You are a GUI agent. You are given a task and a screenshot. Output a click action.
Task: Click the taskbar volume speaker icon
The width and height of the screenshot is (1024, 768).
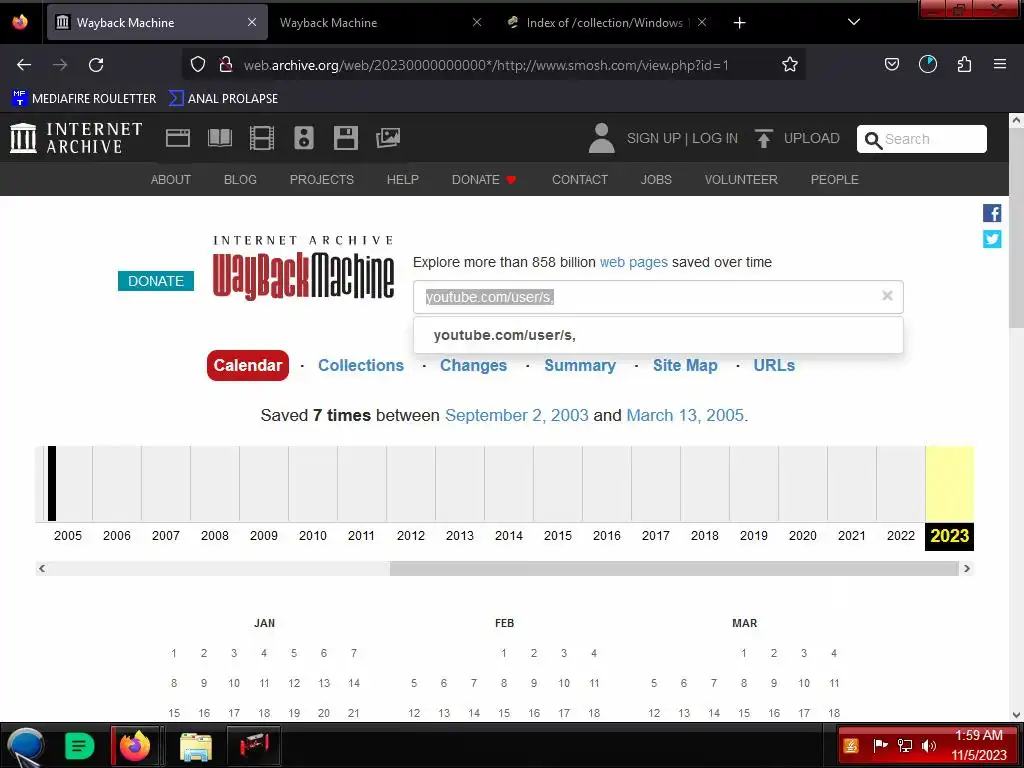928,746
